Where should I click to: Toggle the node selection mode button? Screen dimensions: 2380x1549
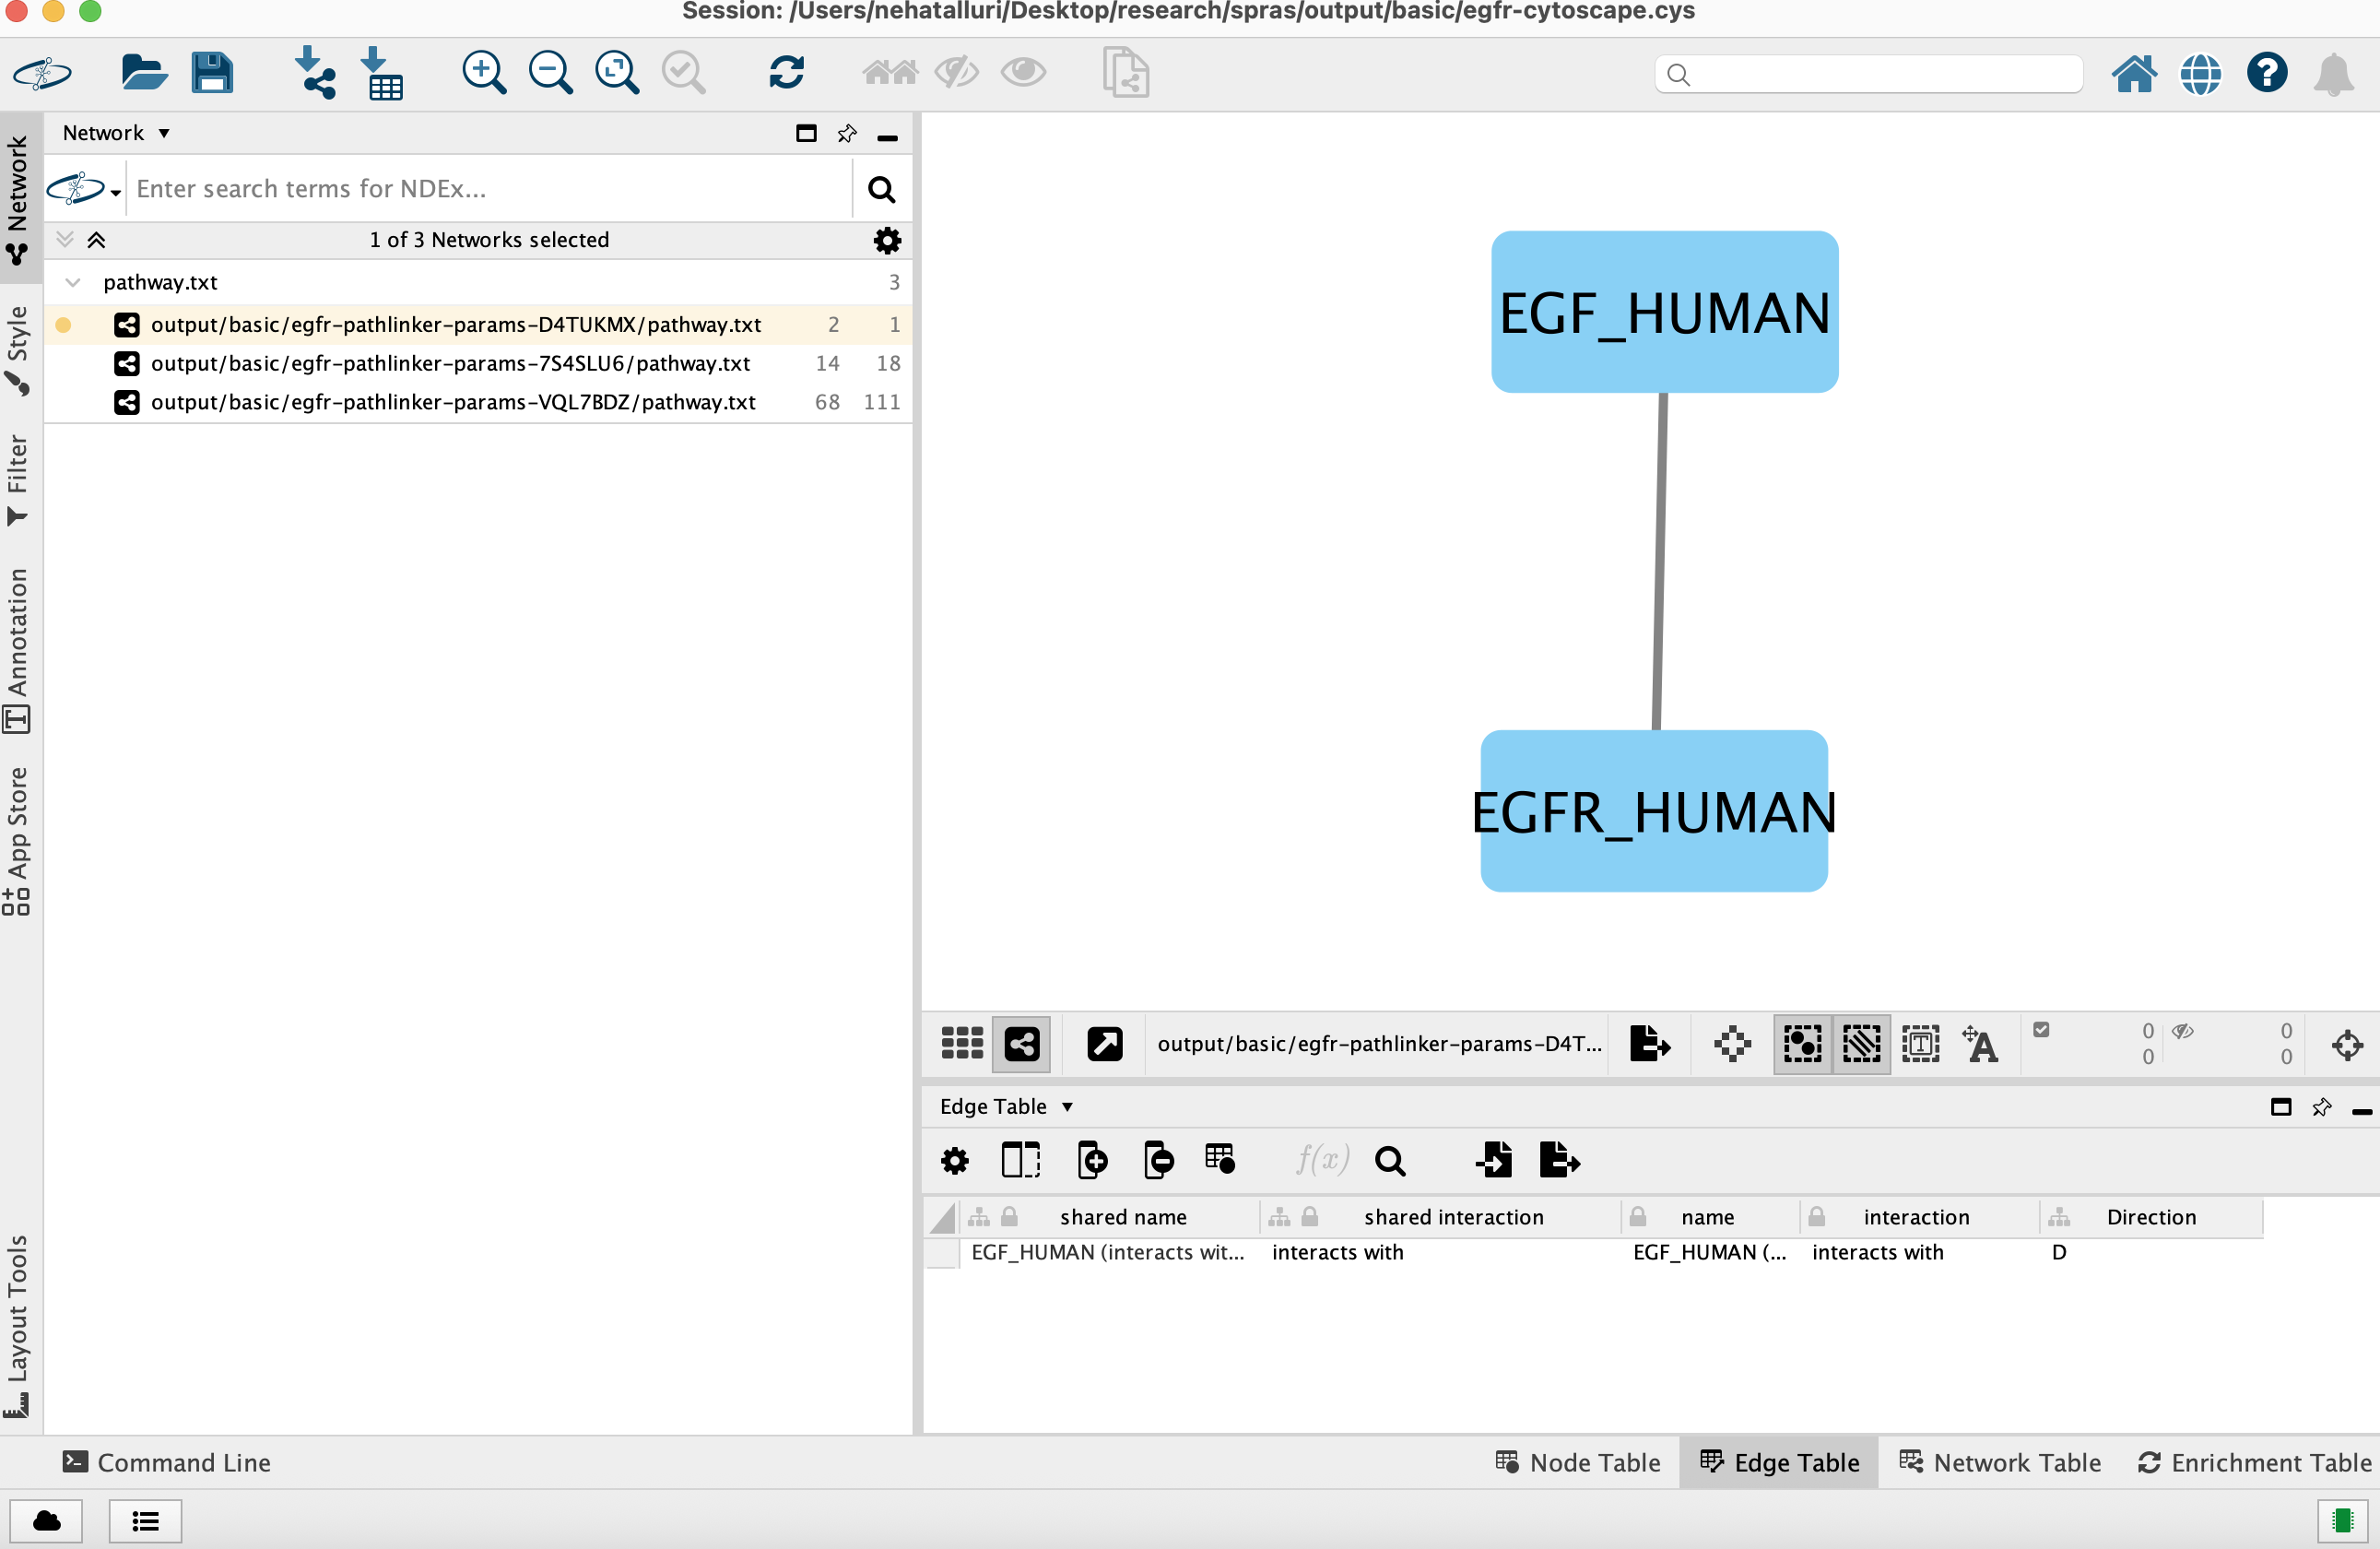(1802, 1044)
